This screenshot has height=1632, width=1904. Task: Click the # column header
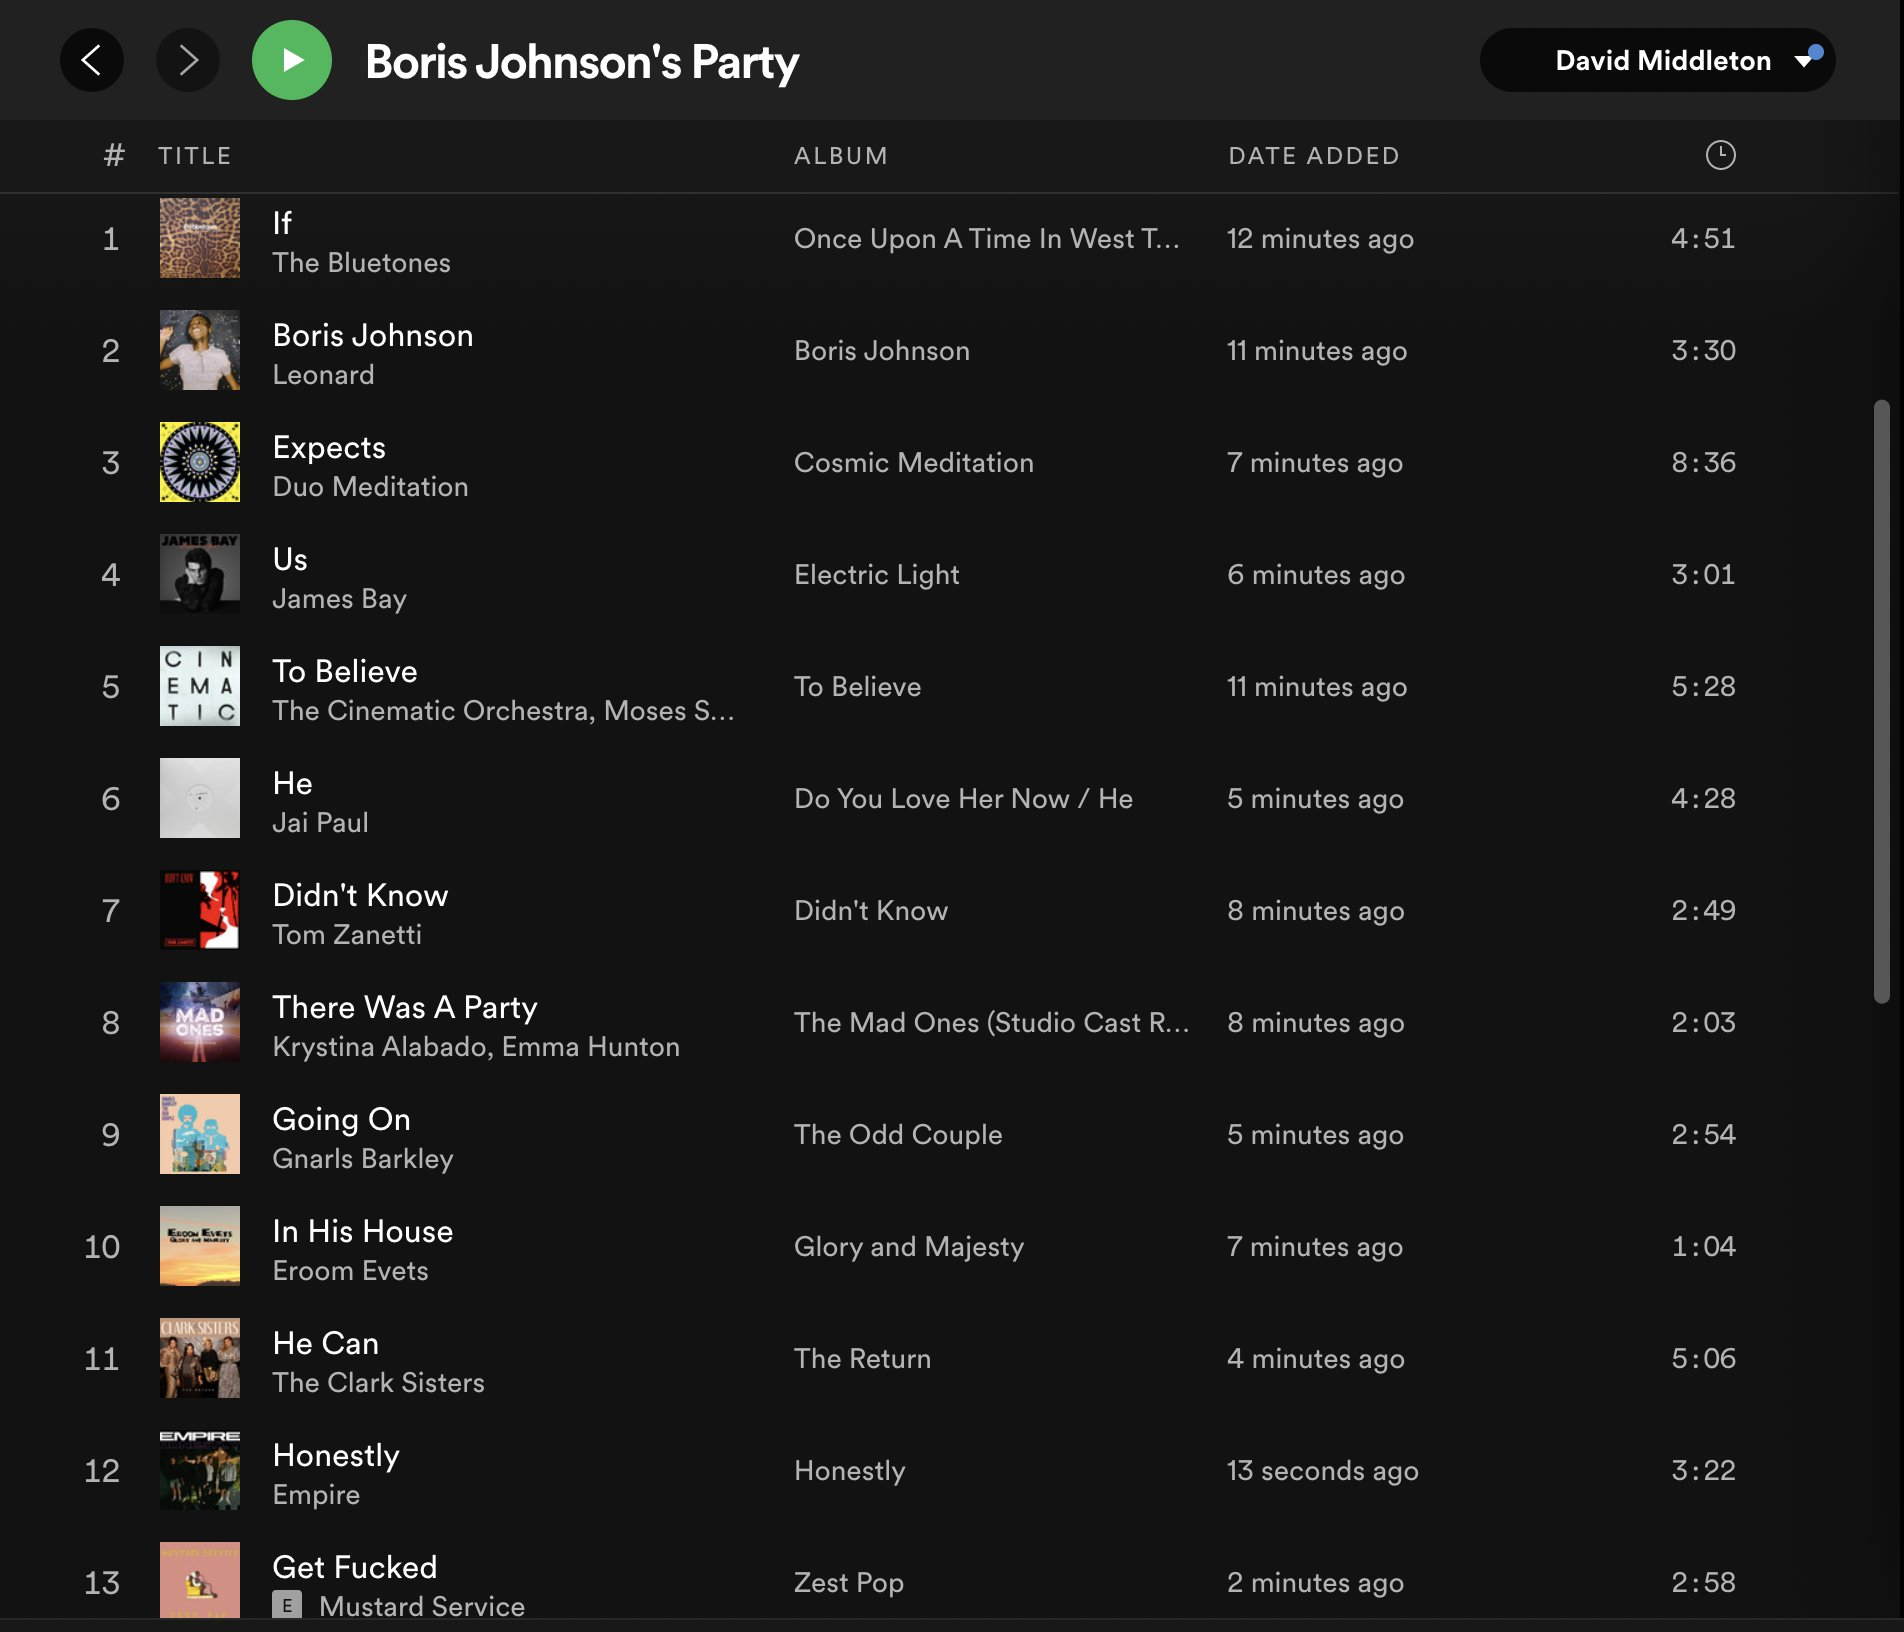coord(114,156)
